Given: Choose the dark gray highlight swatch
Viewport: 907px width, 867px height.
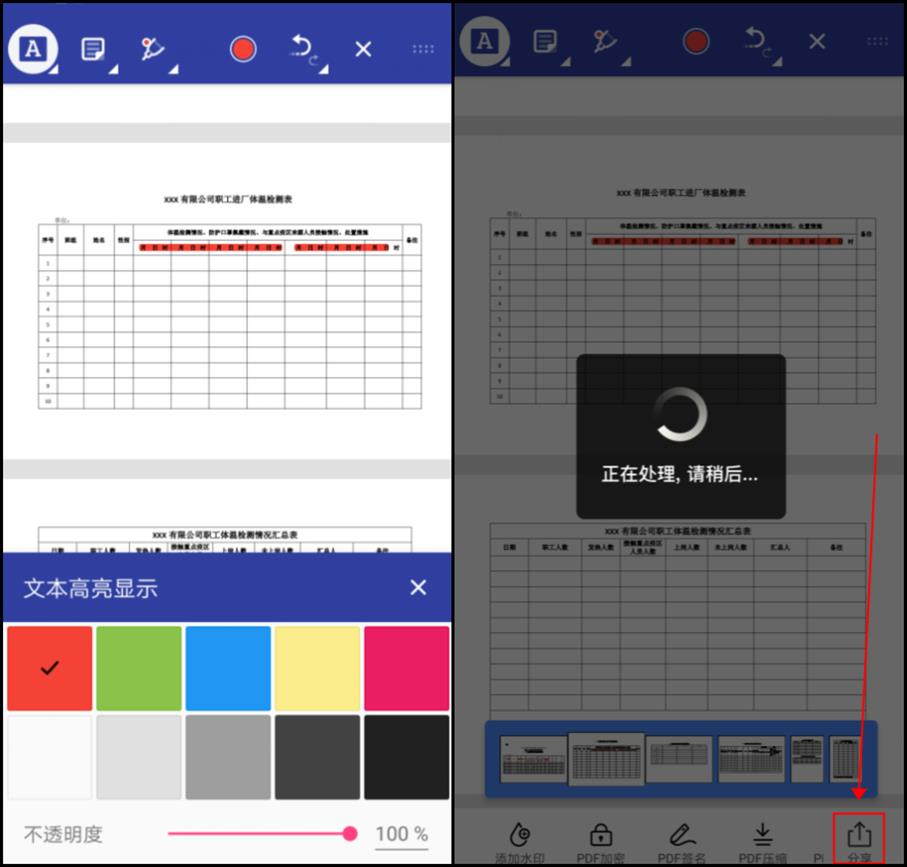Looking at the screenshot, I should coord(317,757).
